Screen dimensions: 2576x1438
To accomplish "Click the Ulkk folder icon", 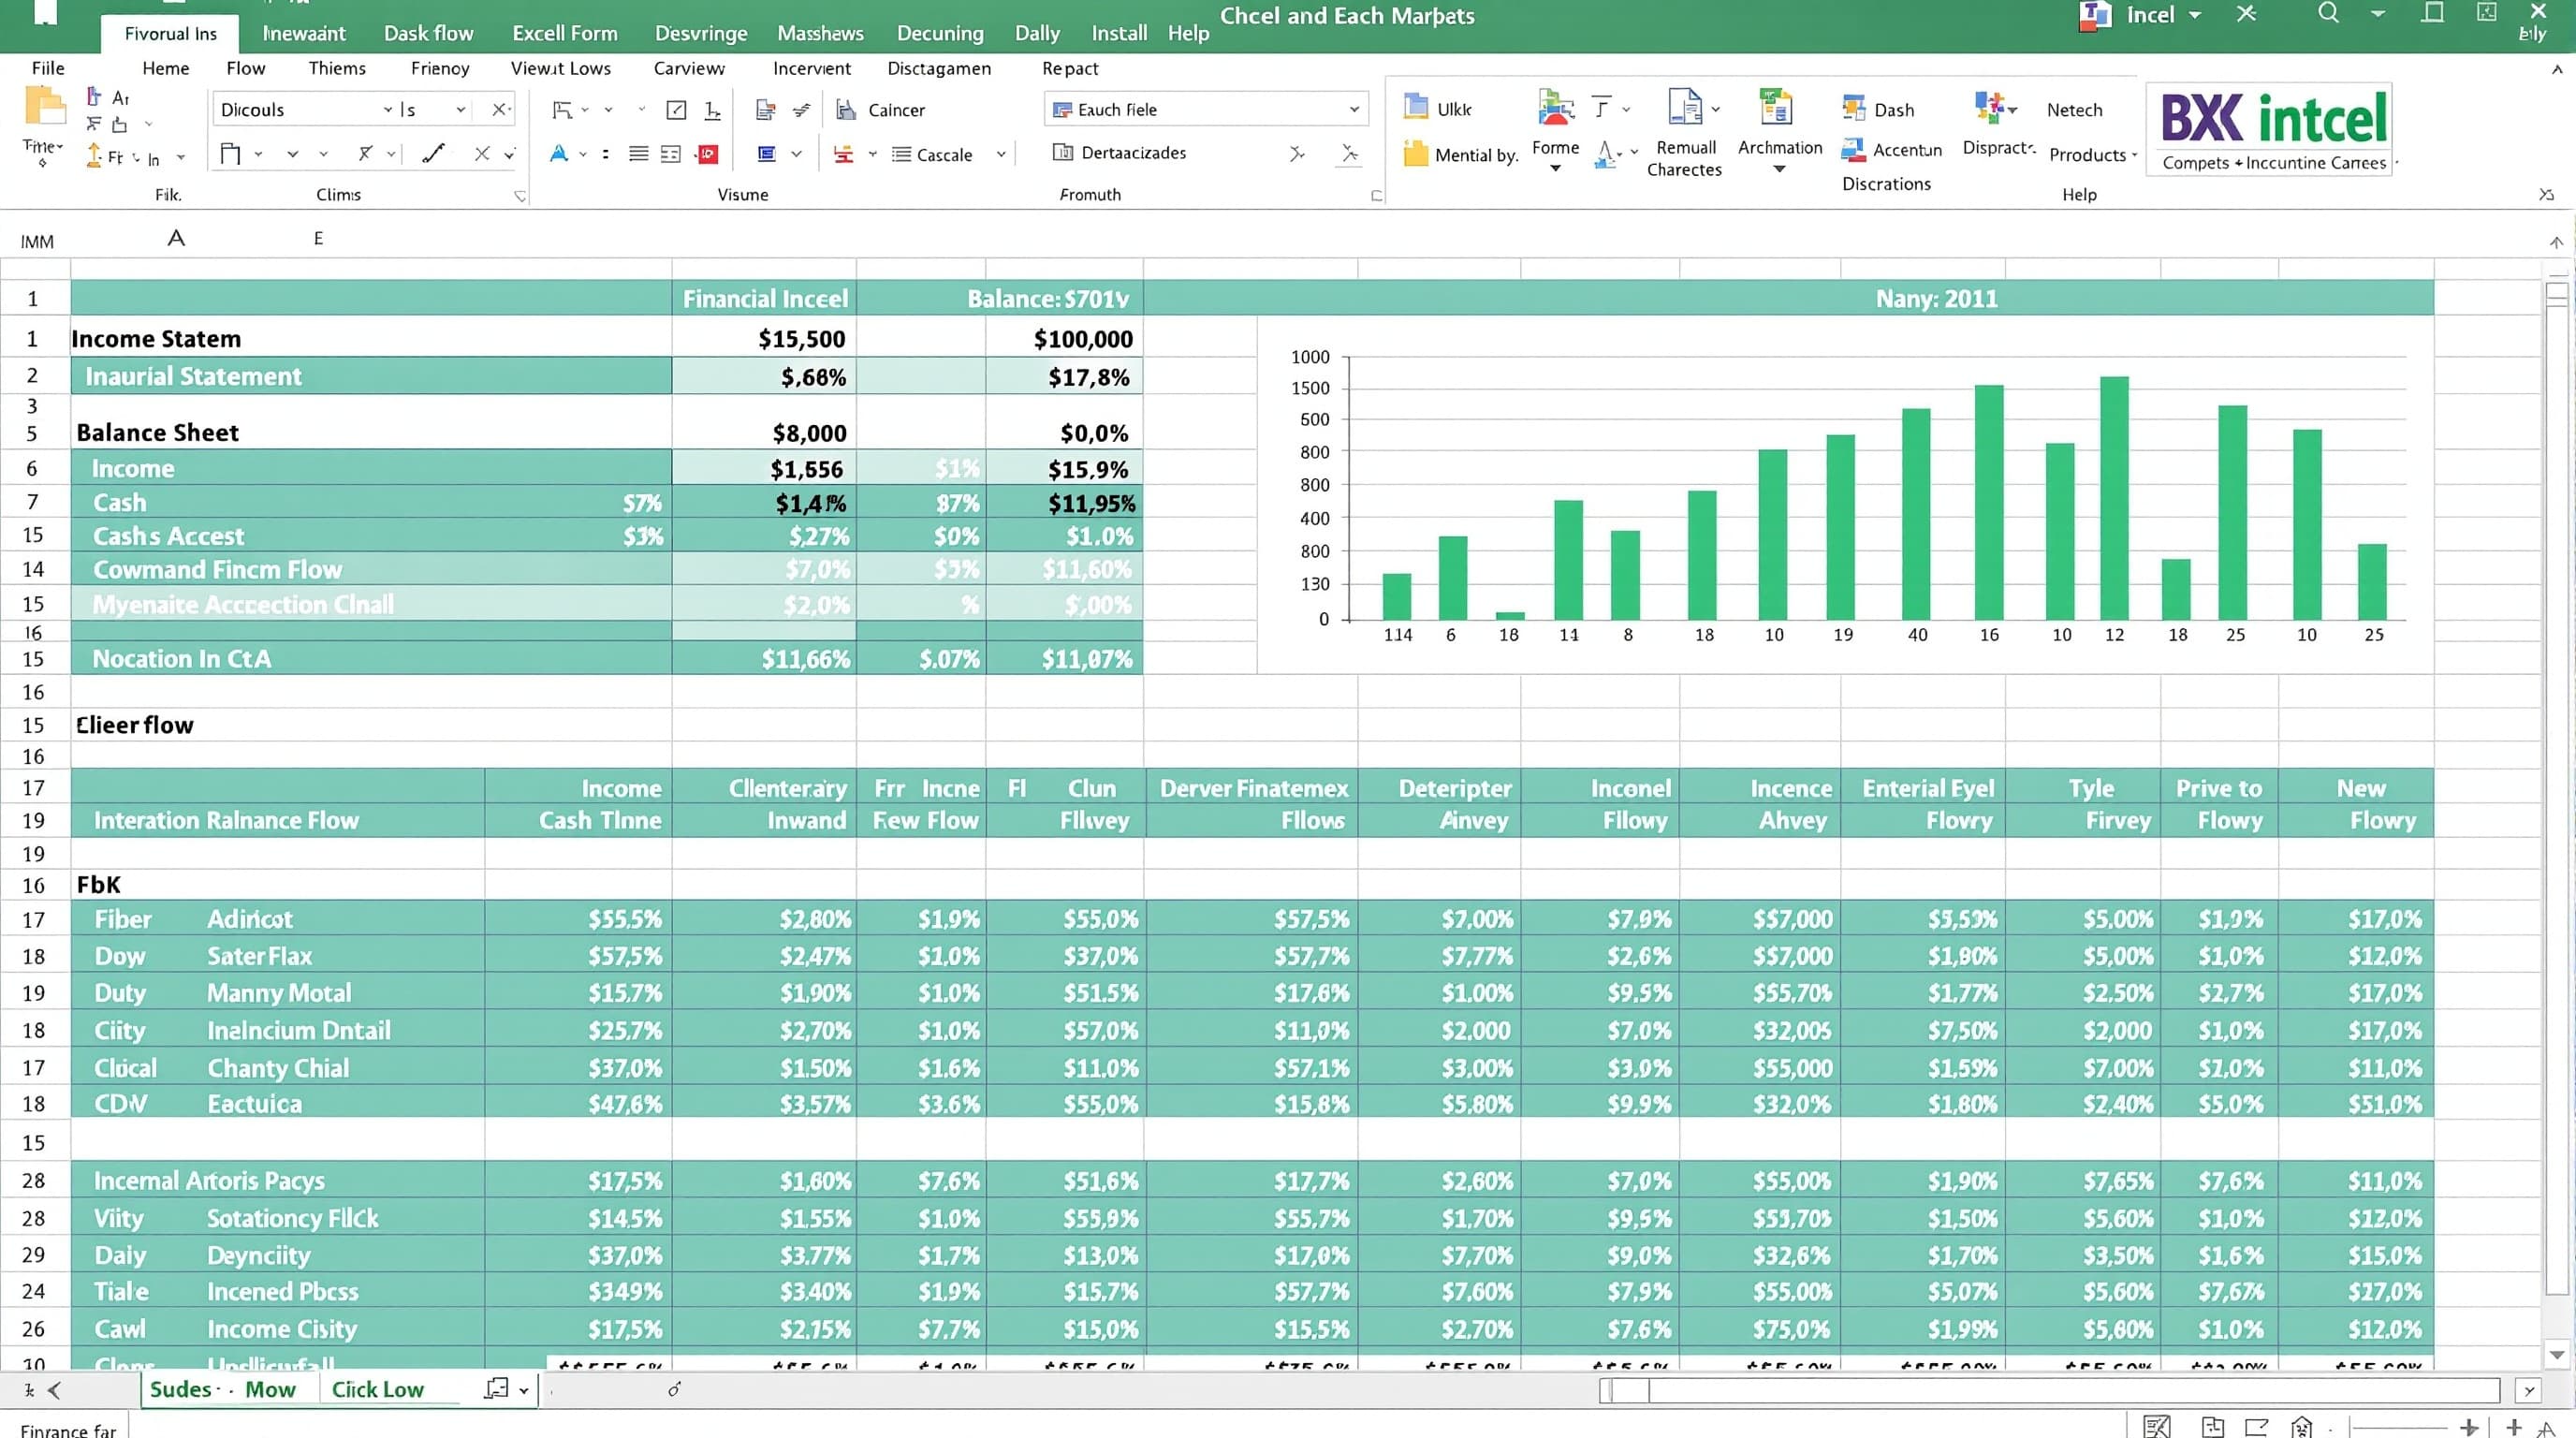I will (1415, 106).
